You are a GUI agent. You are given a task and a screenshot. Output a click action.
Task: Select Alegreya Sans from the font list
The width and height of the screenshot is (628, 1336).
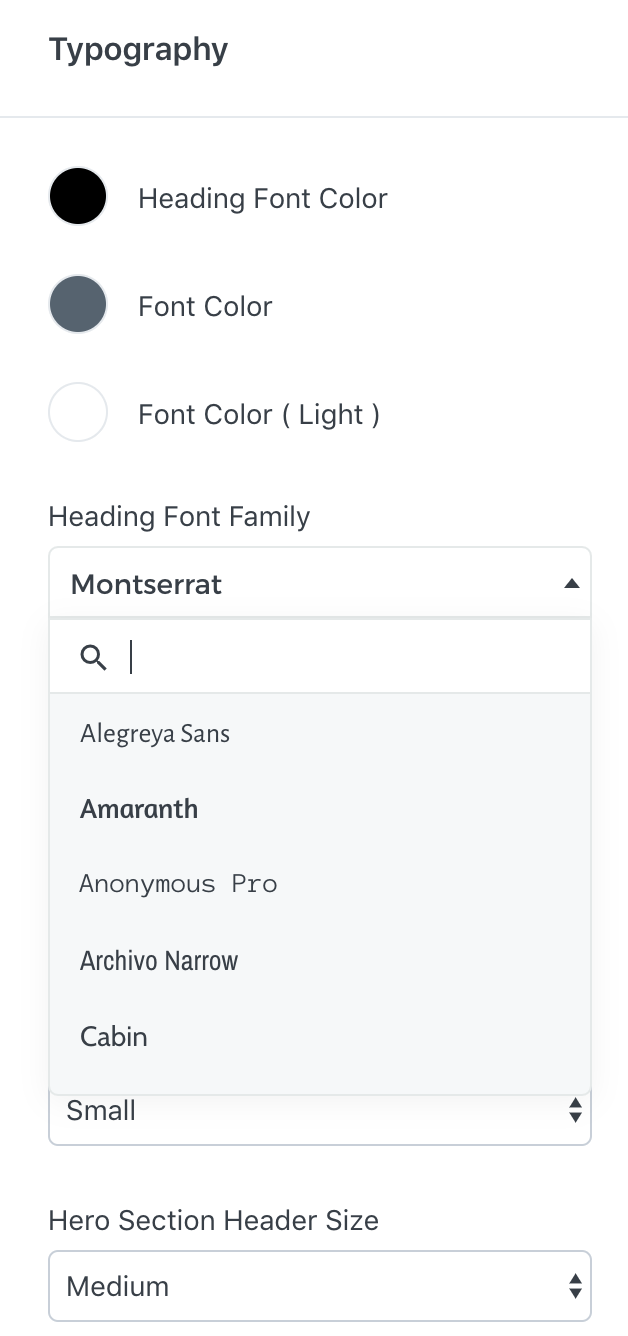tap(155, 734)
